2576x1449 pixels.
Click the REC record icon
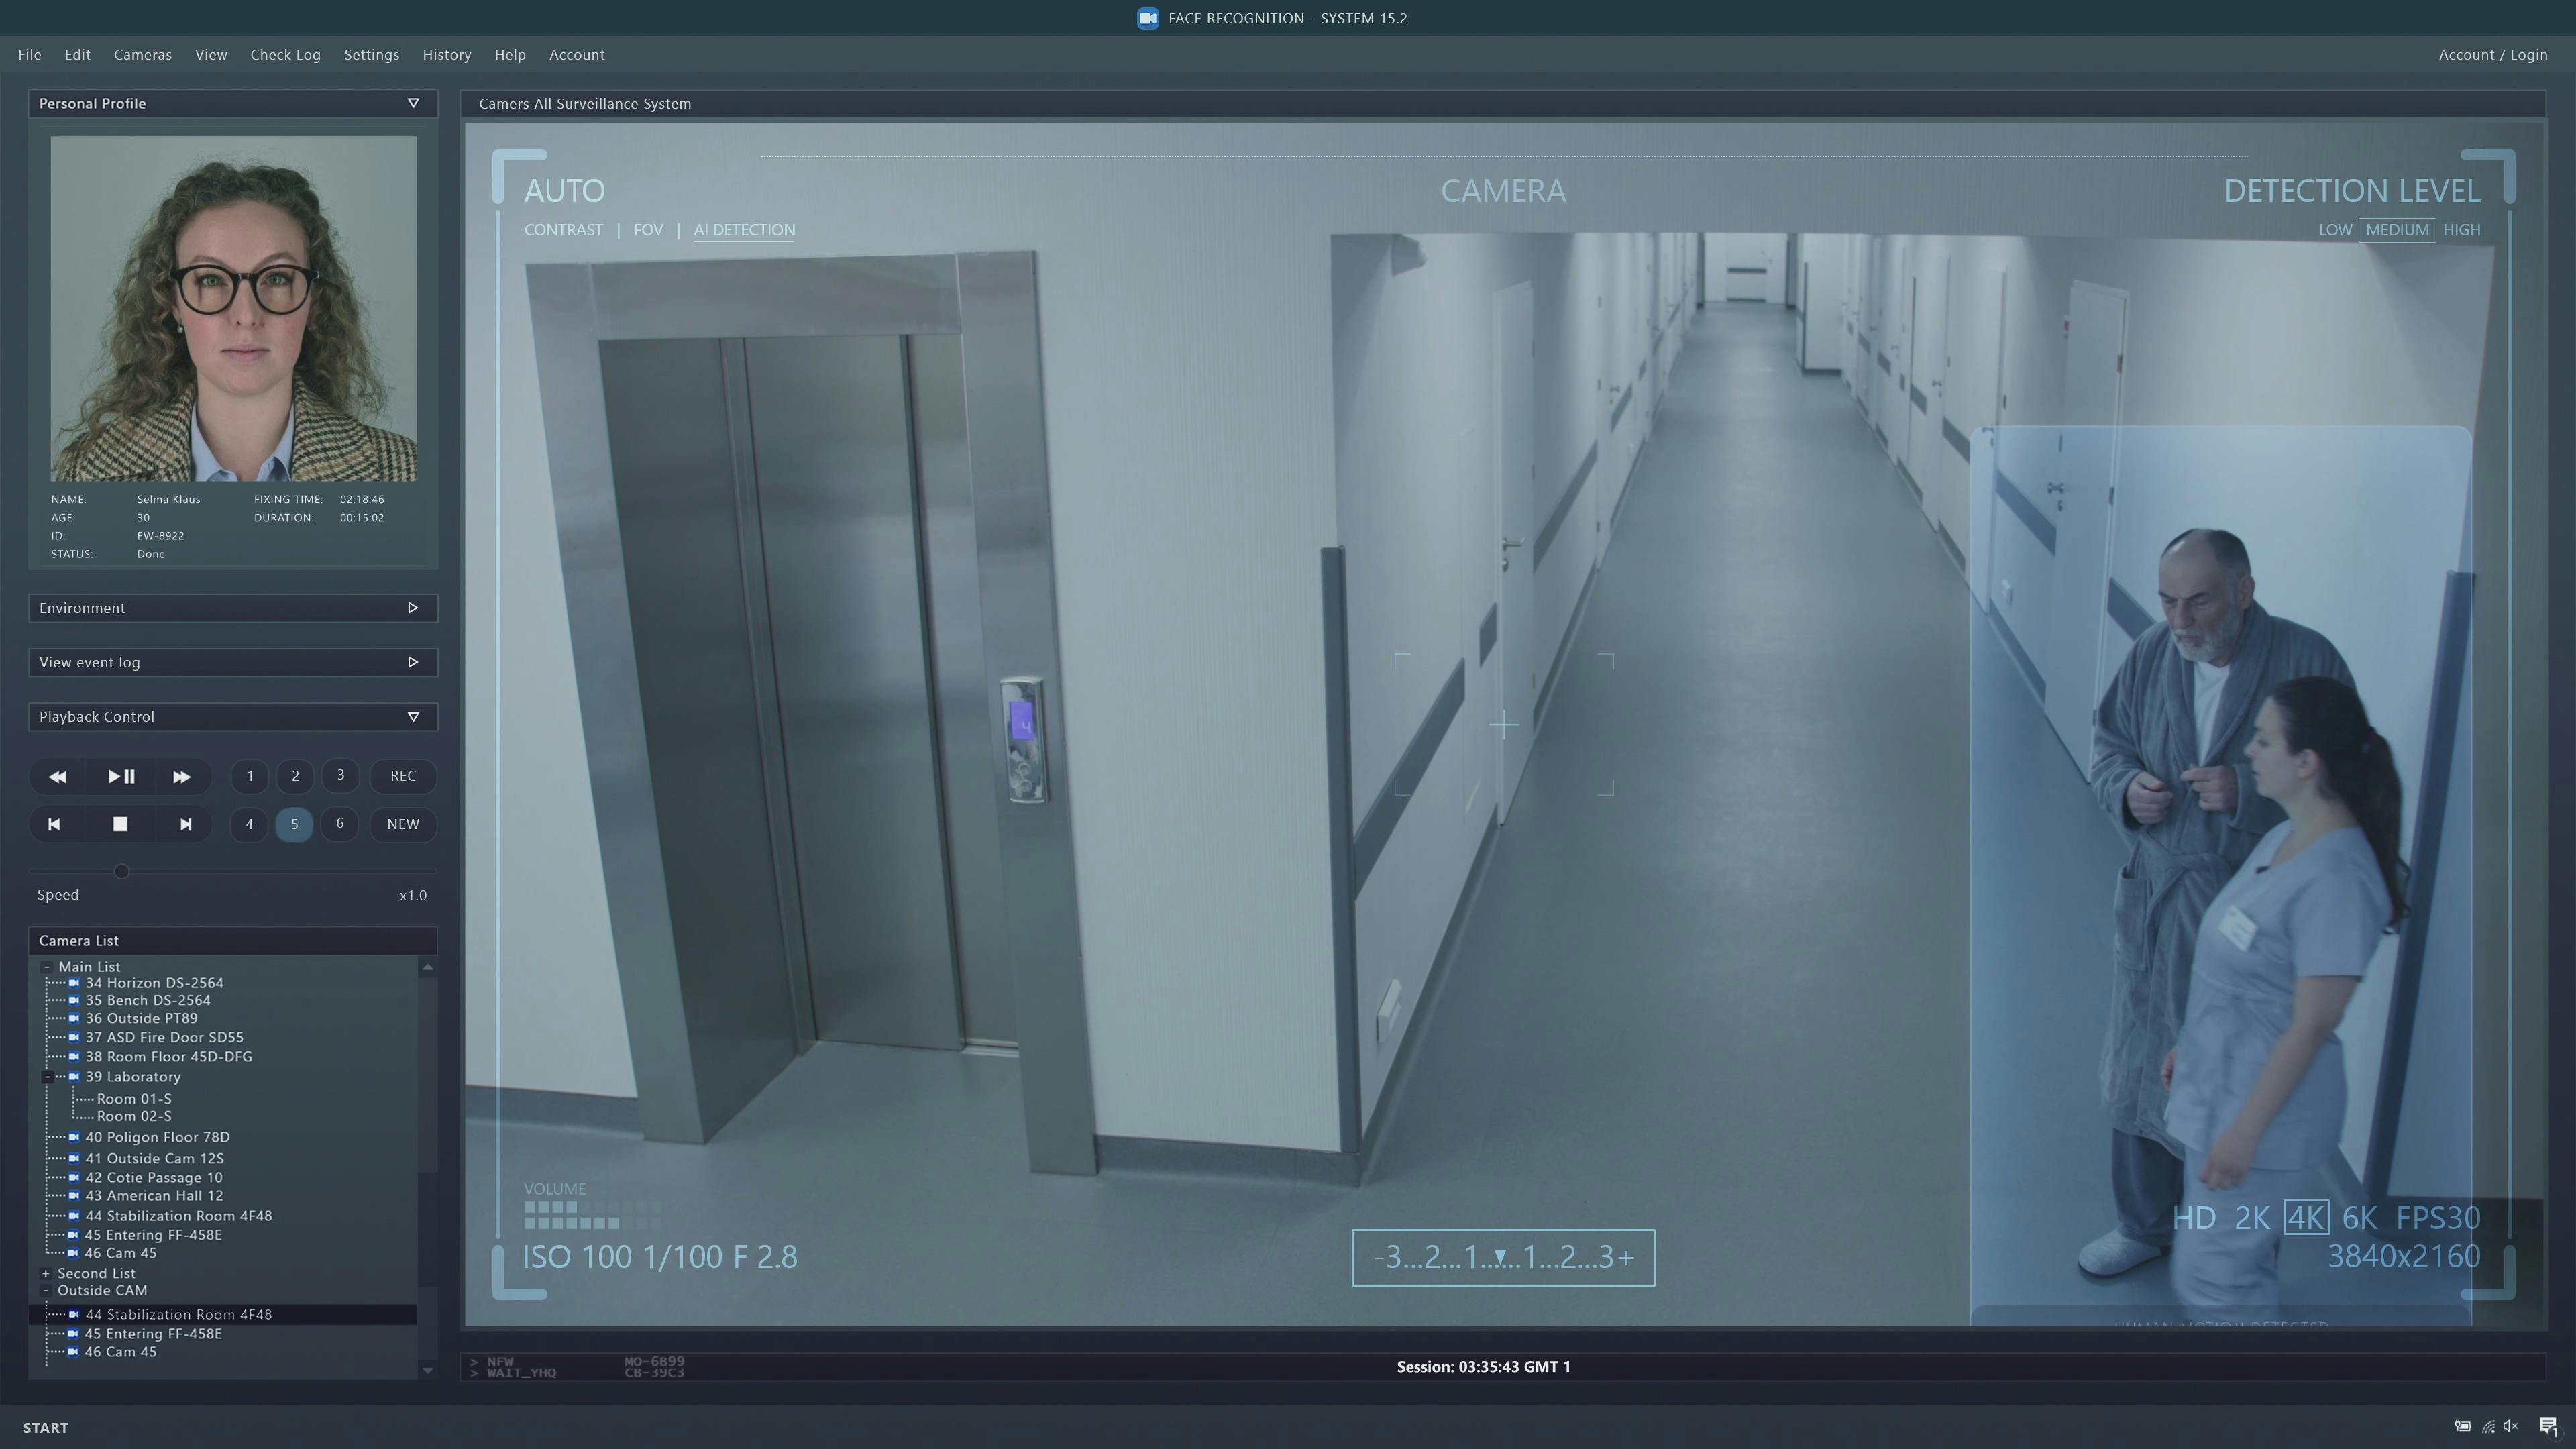pyautogui.click(x=403, y=776)
